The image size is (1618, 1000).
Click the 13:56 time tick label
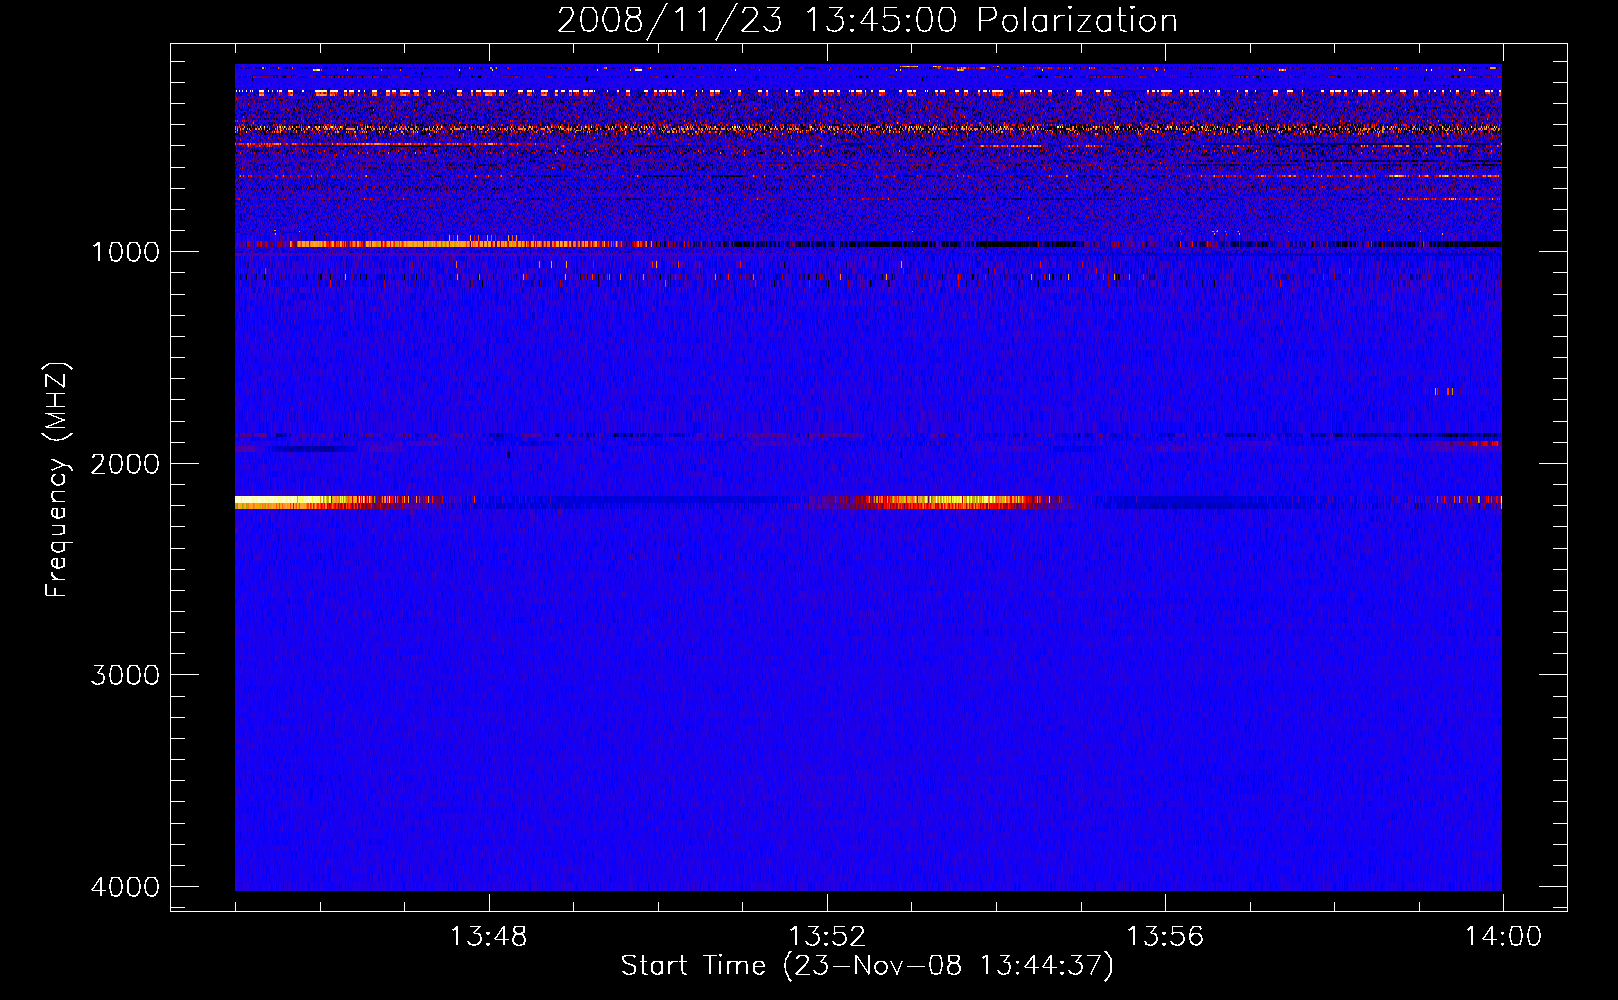point(1165,937)
